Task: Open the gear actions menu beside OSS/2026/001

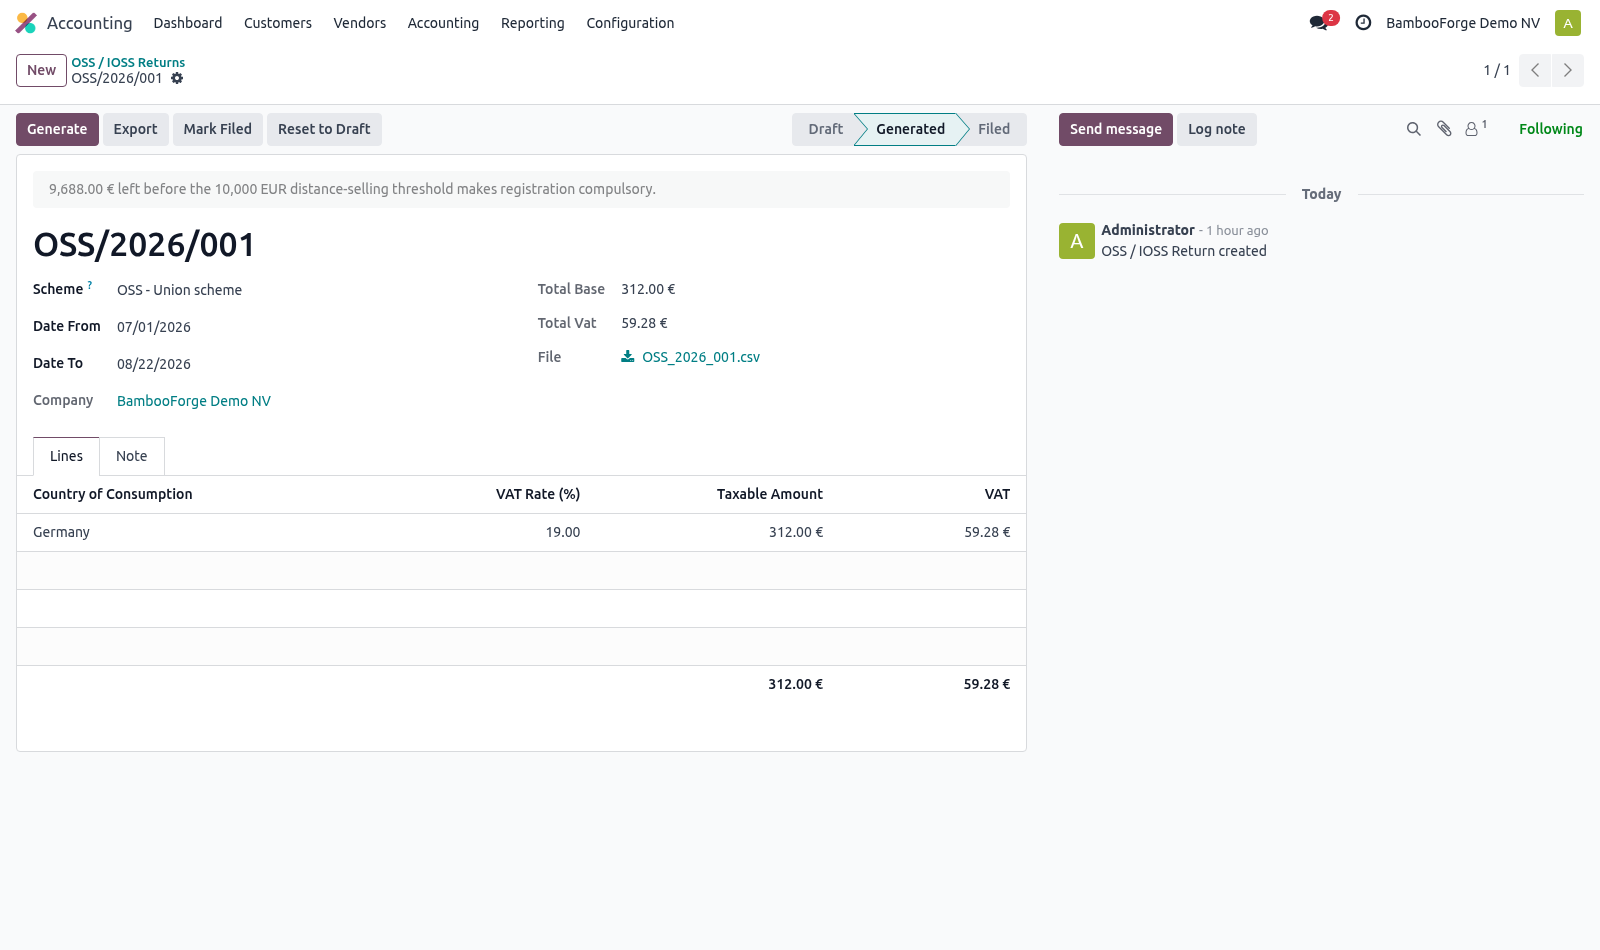Action: pos(177,78)
